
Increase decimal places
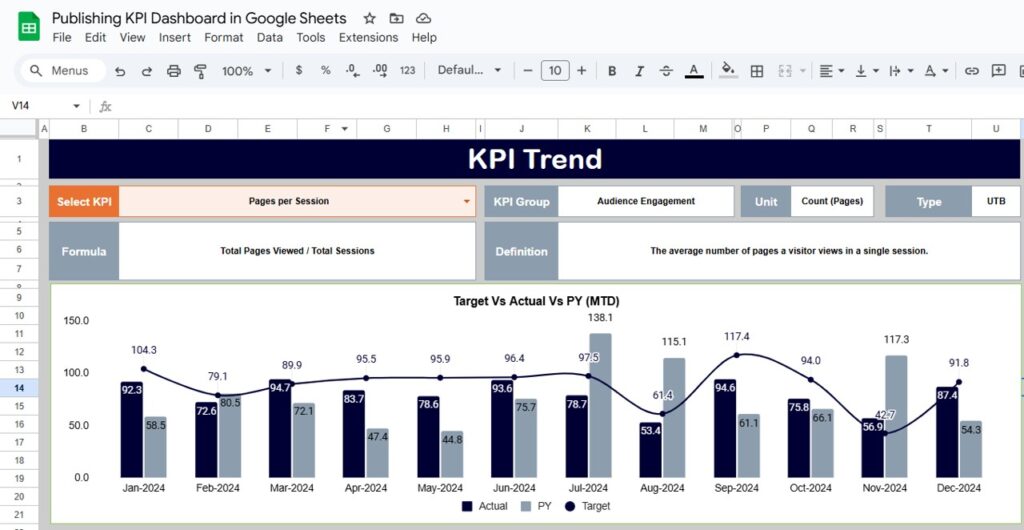coord(379,70)
